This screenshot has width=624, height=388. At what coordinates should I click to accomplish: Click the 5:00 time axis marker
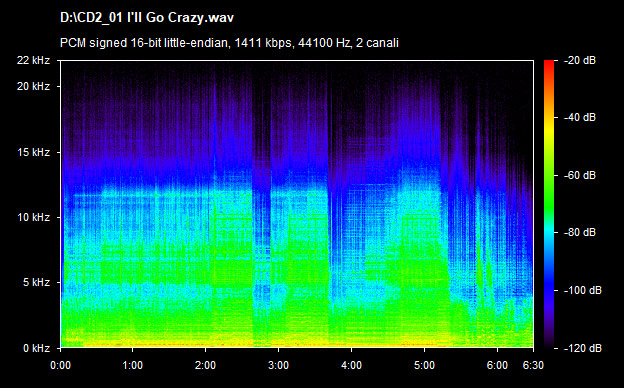click(x=424, y=365)
